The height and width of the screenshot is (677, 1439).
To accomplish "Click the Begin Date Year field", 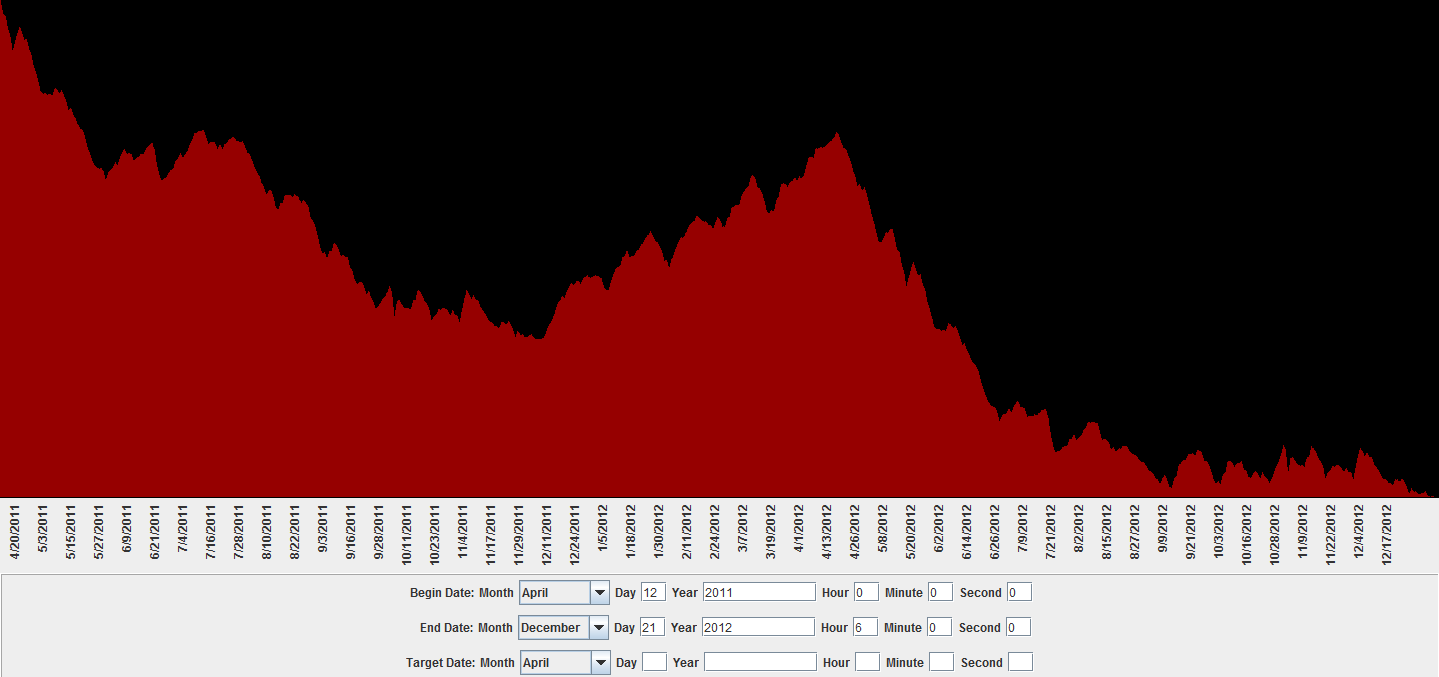I will tap(759, 593).
